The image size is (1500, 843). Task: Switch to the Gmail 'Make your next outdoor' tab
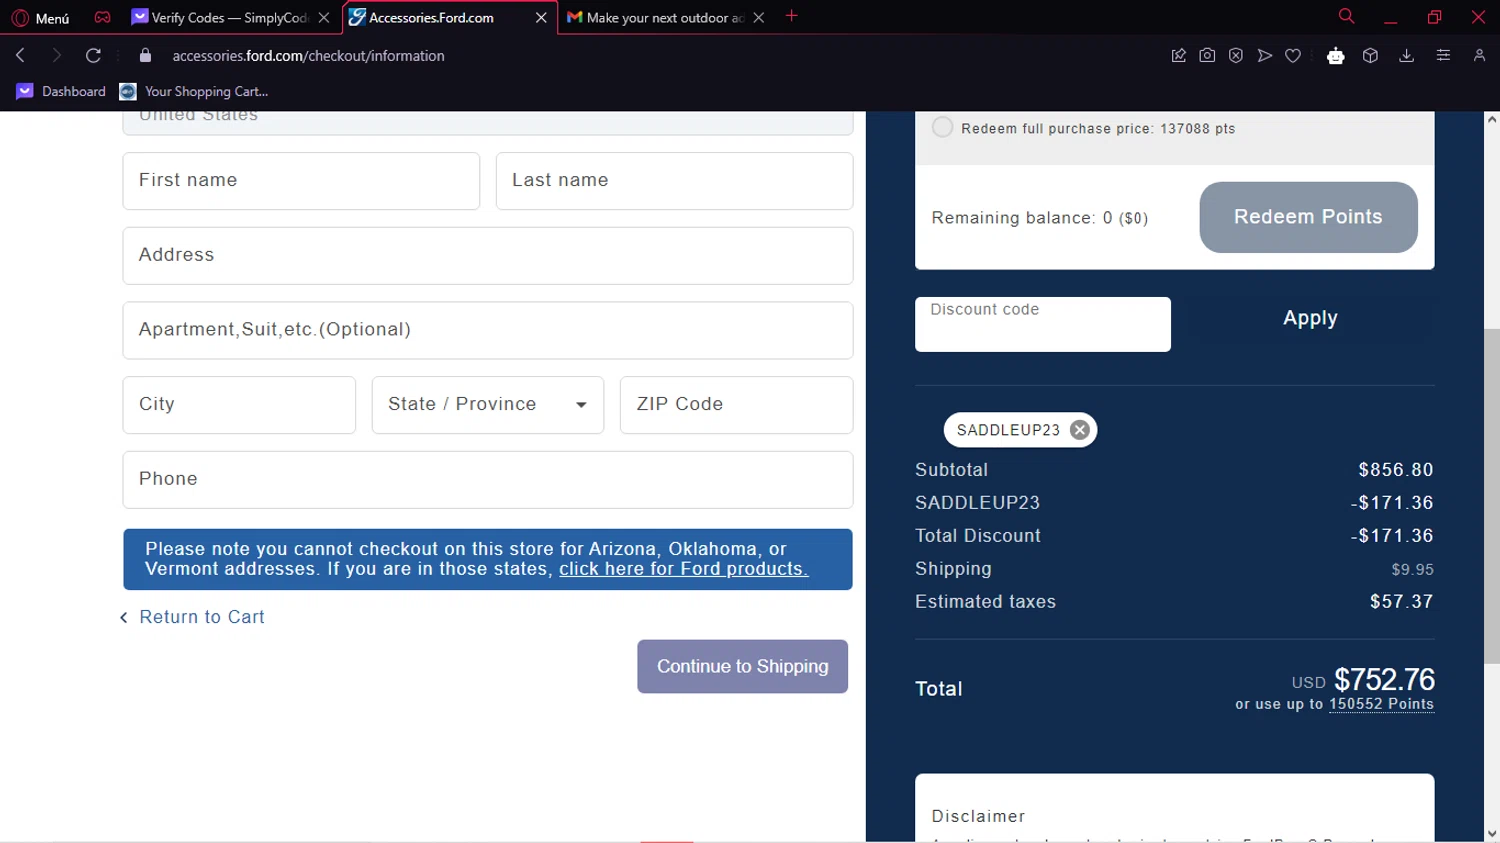(655, 18)
